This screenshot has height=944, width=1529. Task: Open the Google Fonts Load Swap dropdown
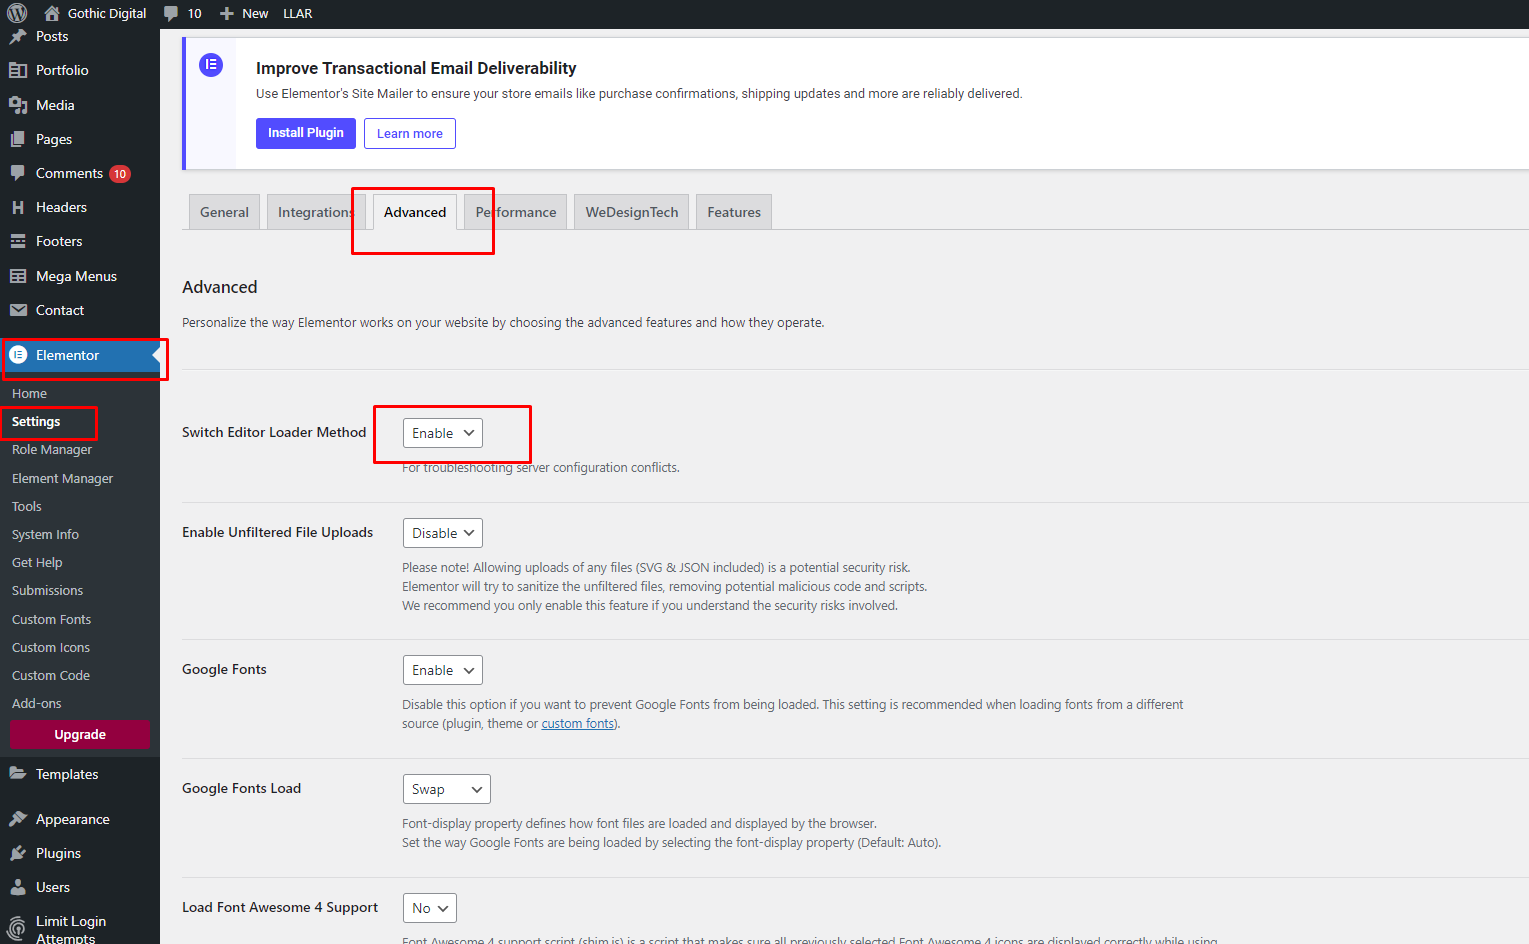pos(447,789)
